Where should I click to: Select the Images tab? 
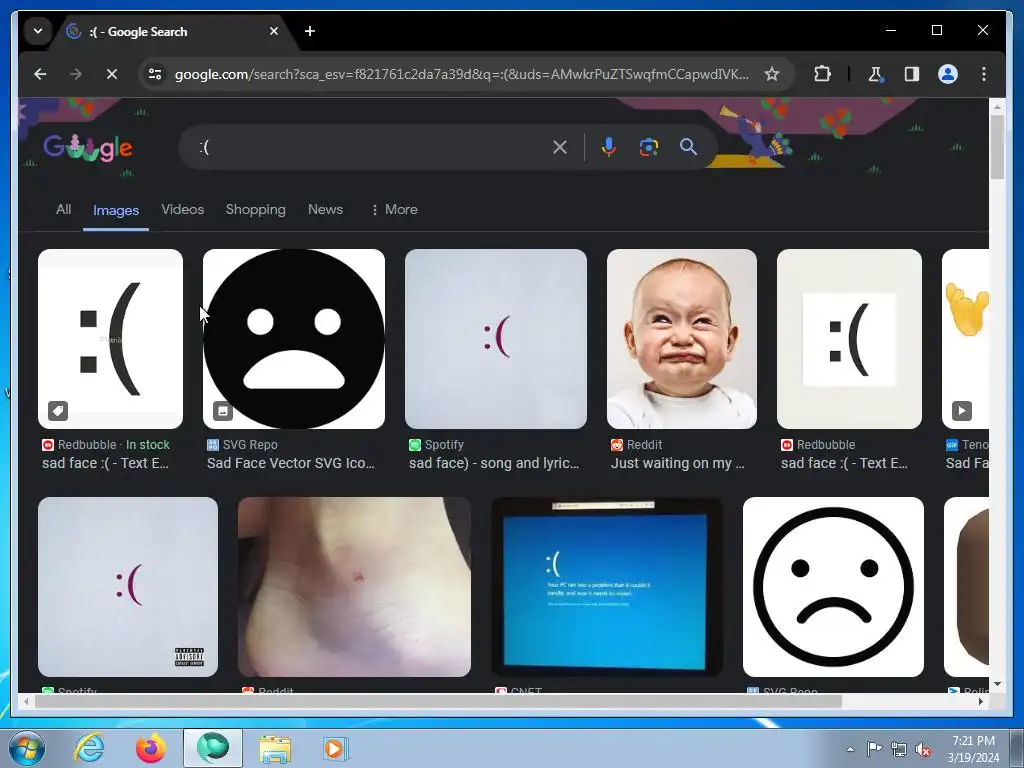point(116,210)
